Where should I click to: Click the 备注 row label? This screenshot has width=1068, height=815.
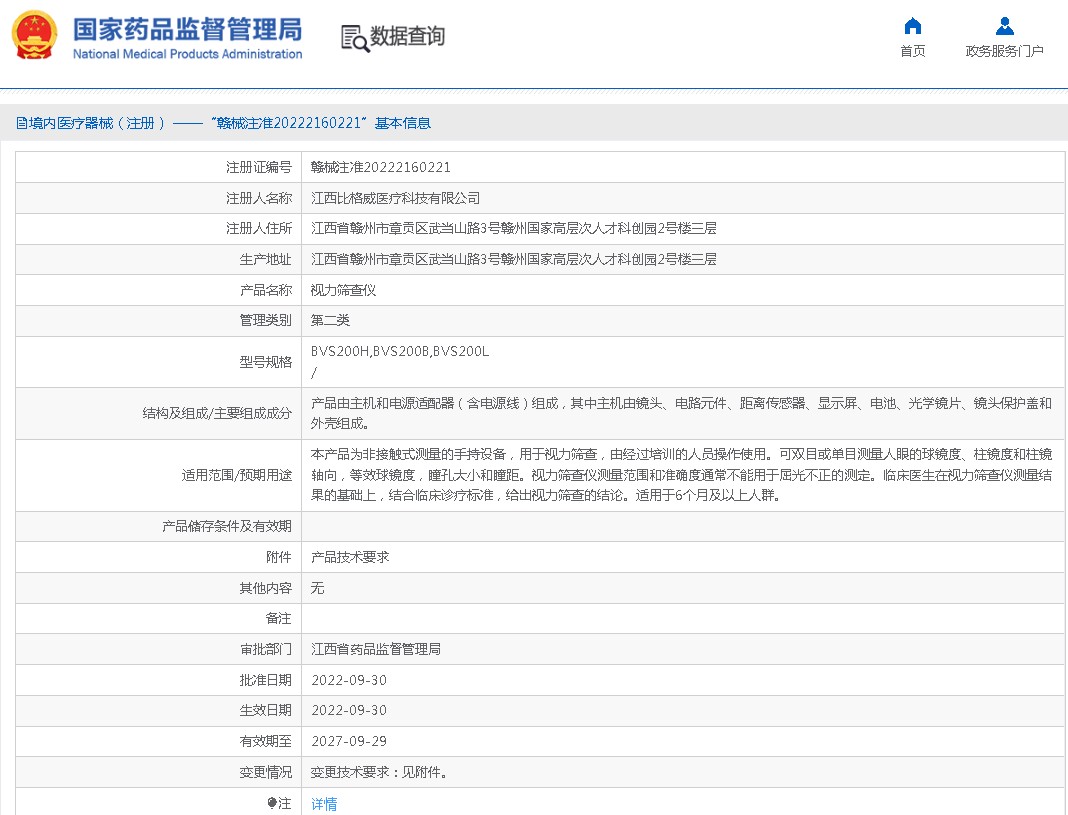(279, 618)
